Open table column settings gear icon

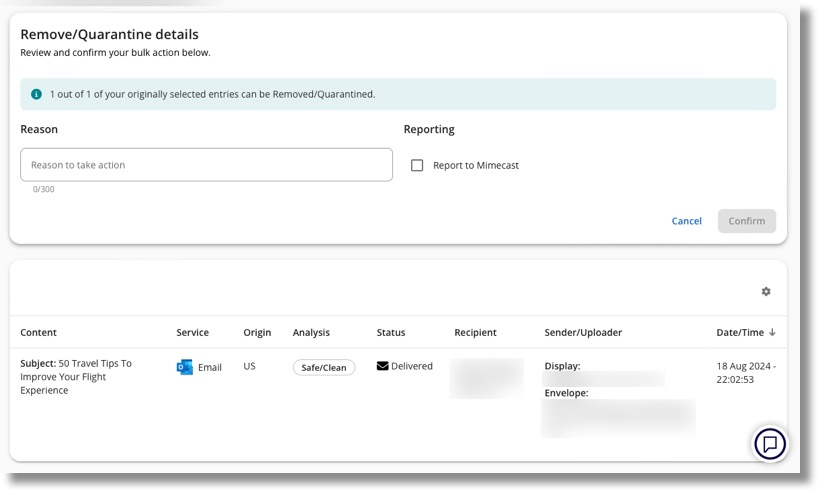[765, 291]
